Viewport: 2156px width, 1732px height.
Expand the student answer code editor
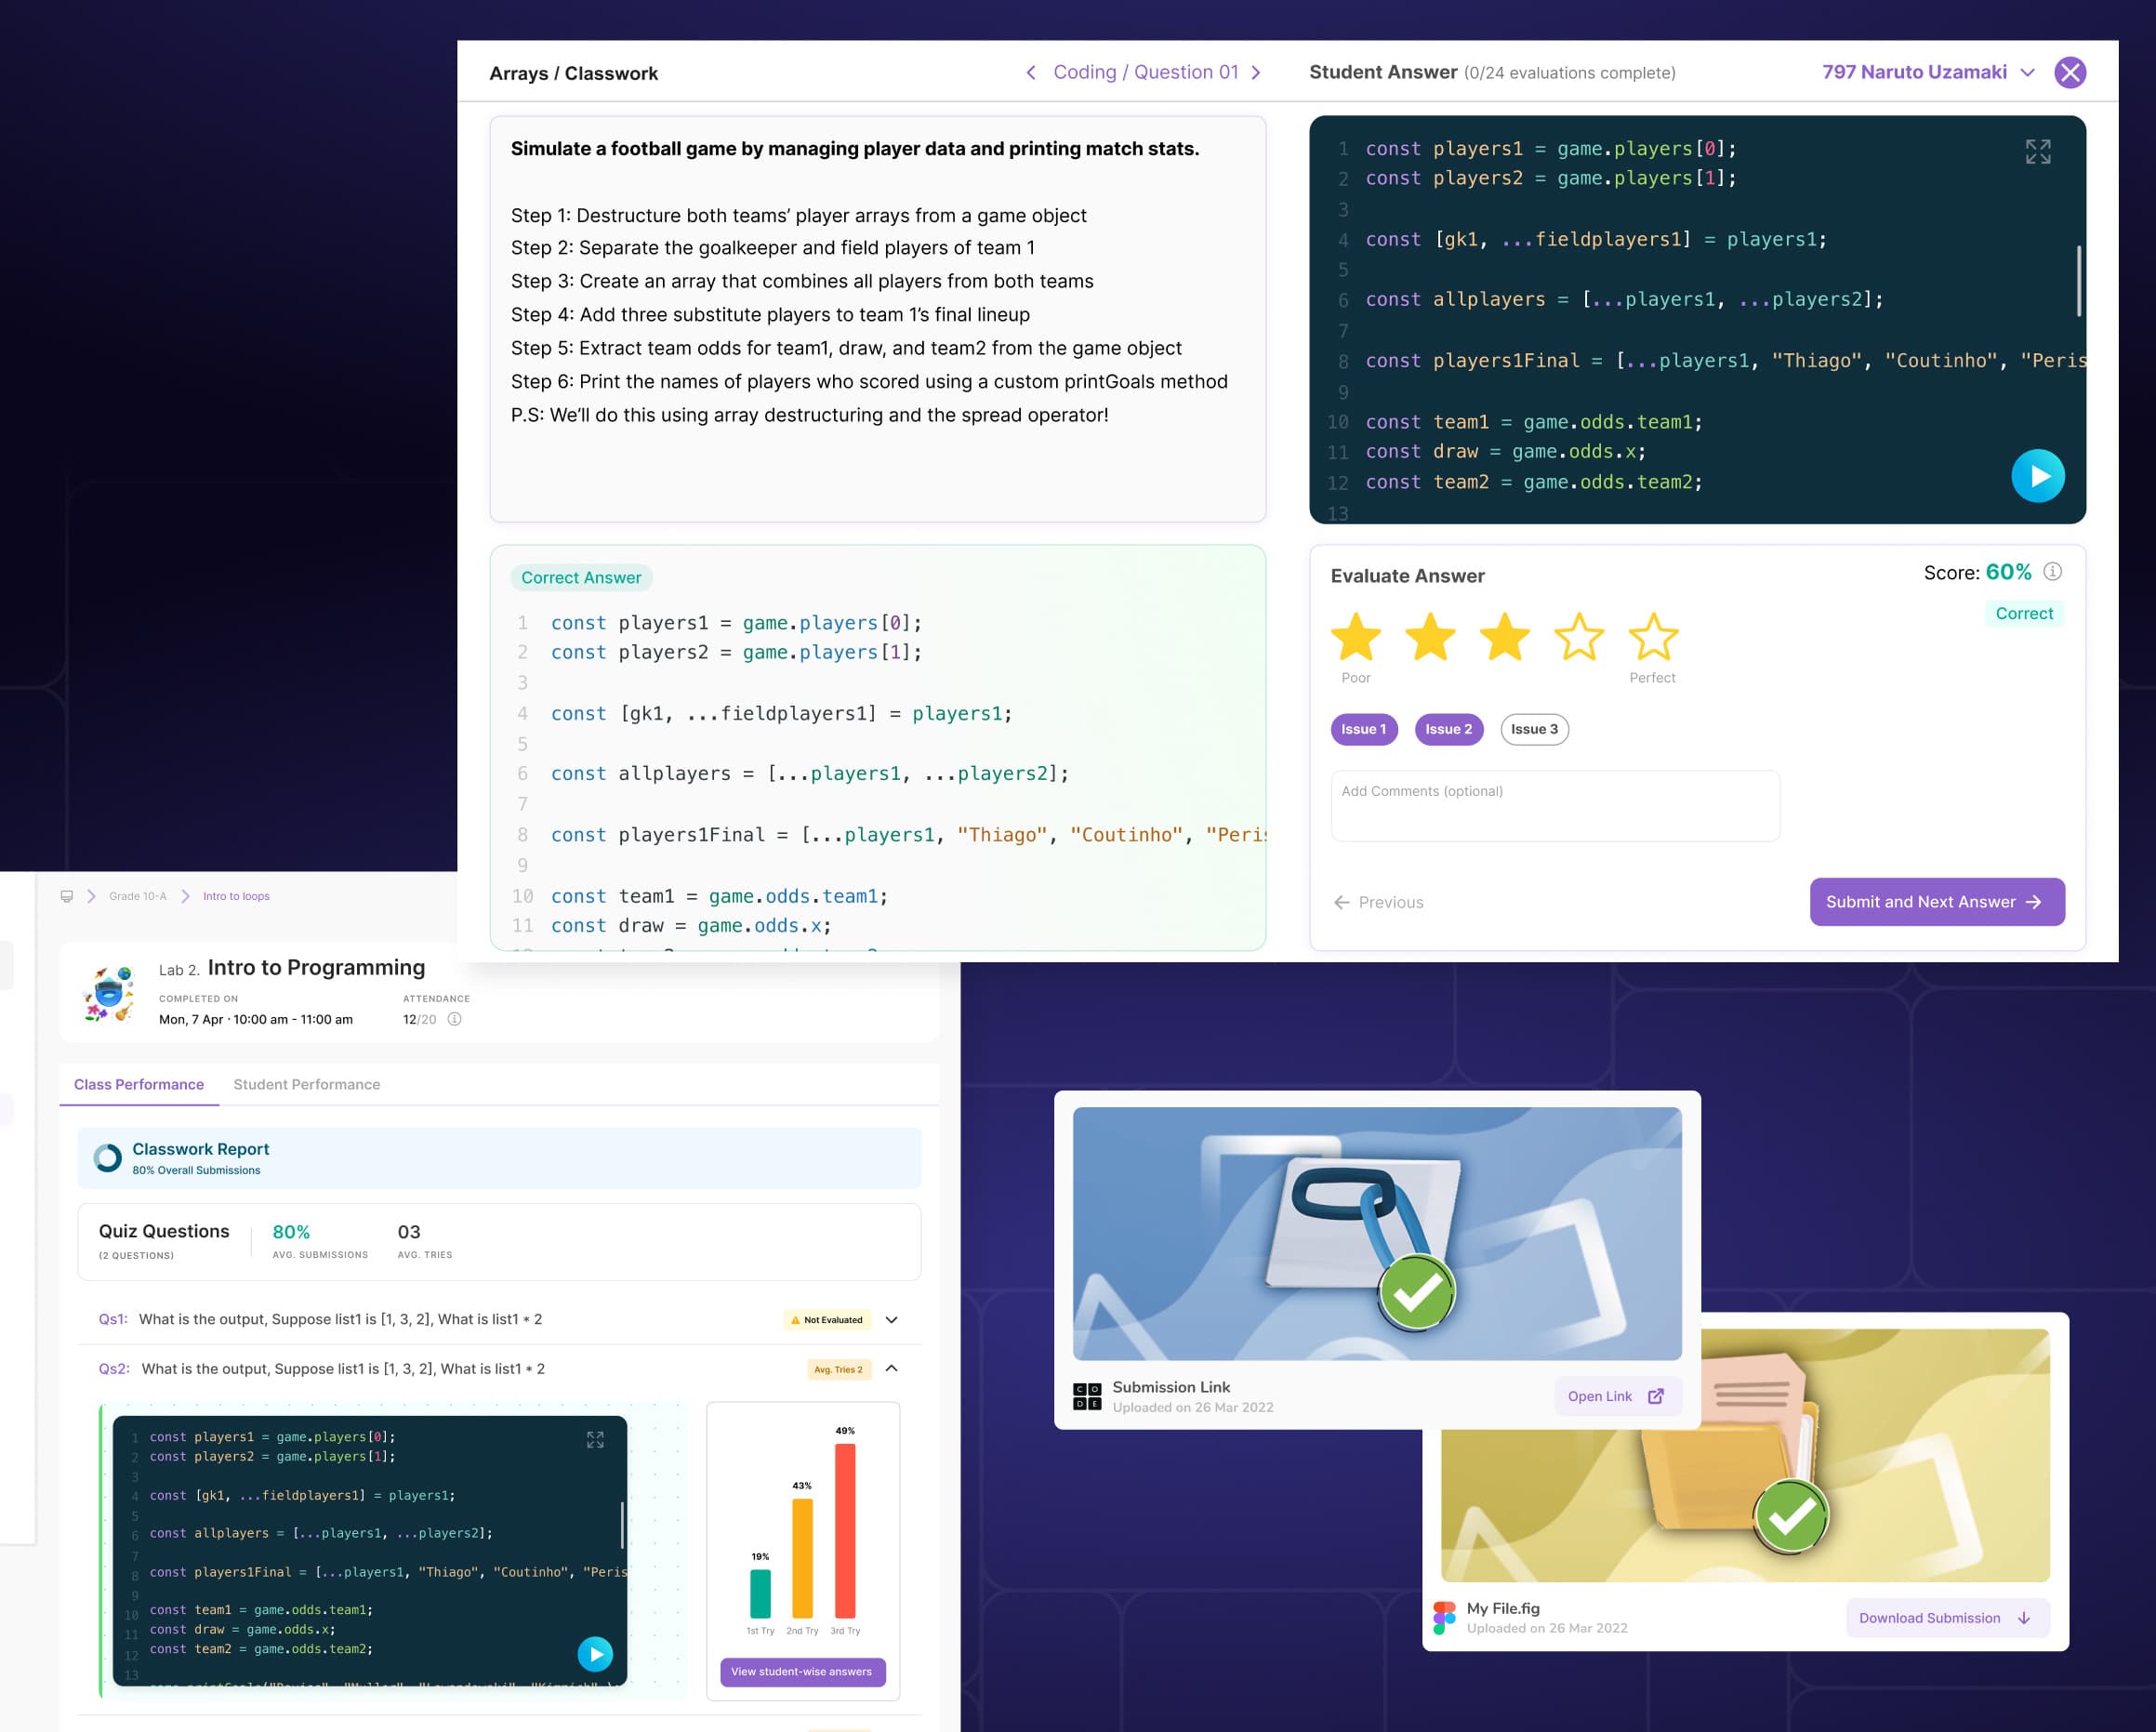pyautogui.click(x=2037, y=152)
